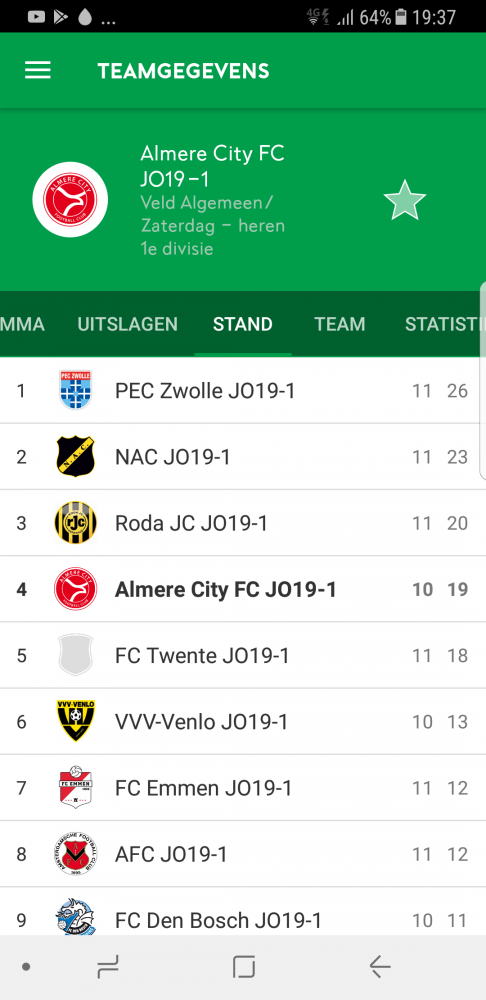Toggle the favorite star for Almere City
486x1000 pixels.
pos(404,200)
